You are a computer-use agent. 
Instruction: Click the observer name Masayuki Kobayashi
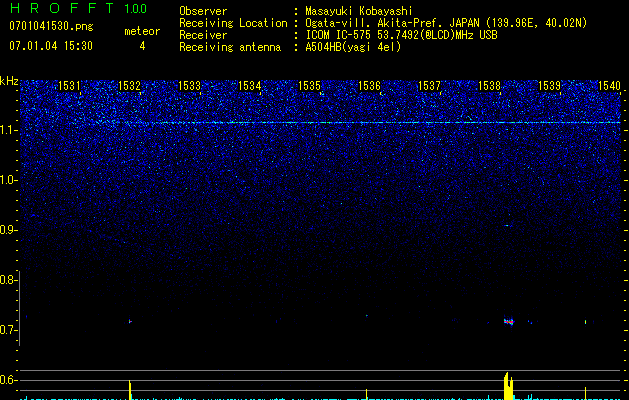click(x=359, y=11)
